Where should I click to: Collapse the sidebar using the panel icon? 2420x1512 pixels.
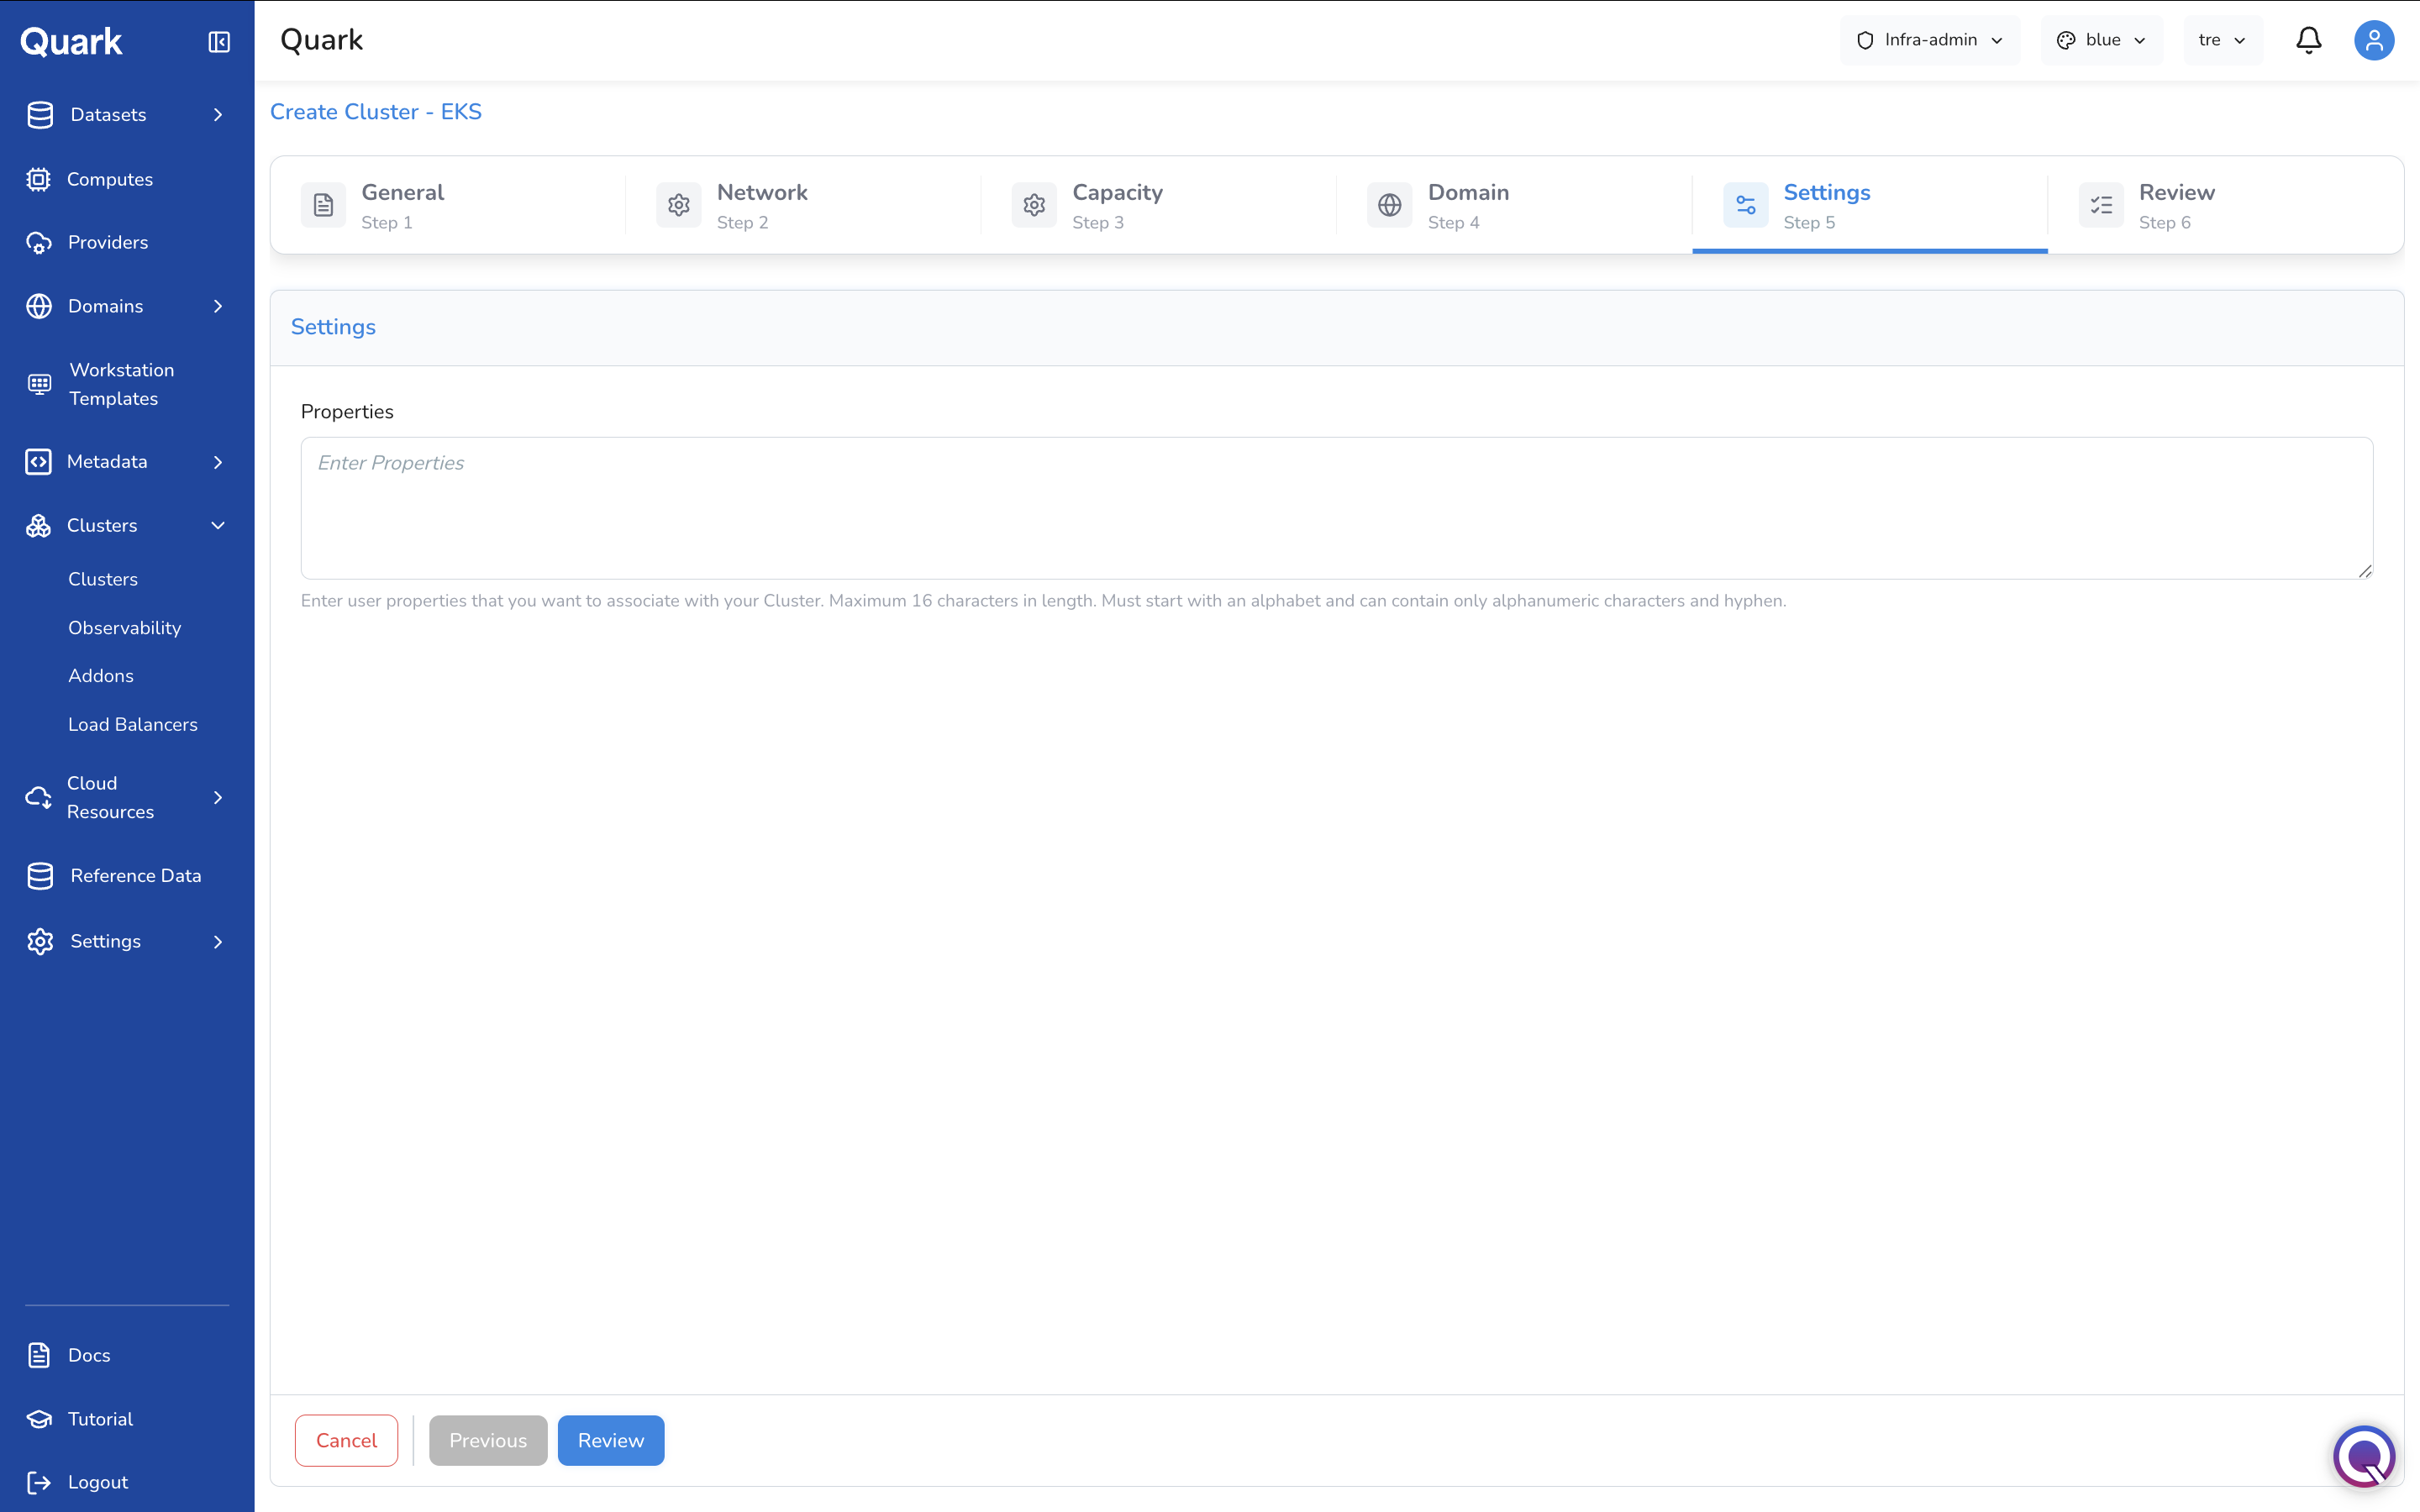pos(219,41)
